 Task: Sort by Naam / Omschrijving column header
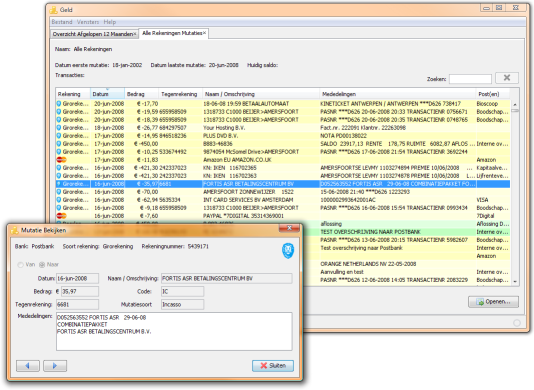[x=261, y=94]
